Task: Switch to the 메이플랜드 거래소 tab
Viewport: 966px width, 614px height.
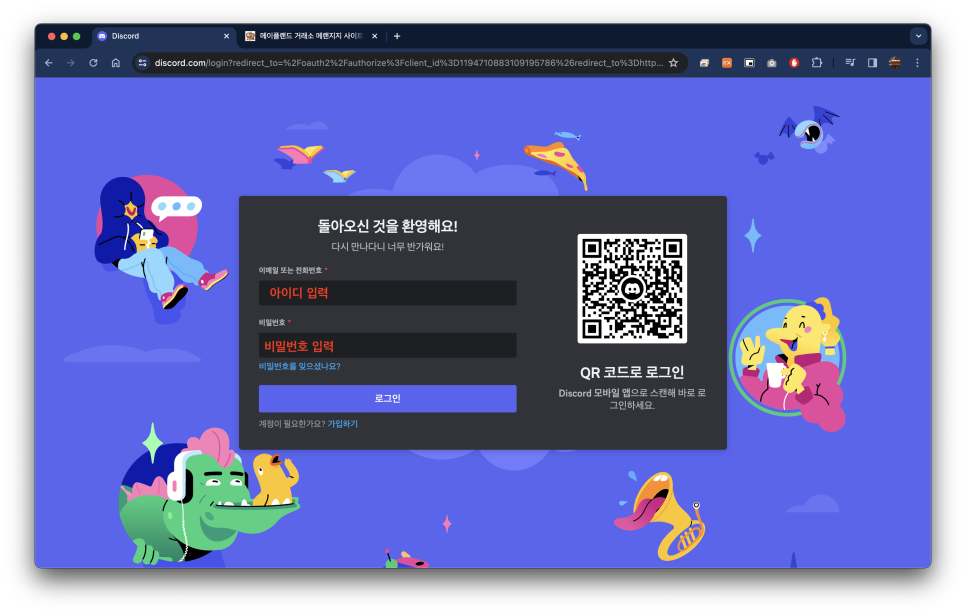Action: 311,36
